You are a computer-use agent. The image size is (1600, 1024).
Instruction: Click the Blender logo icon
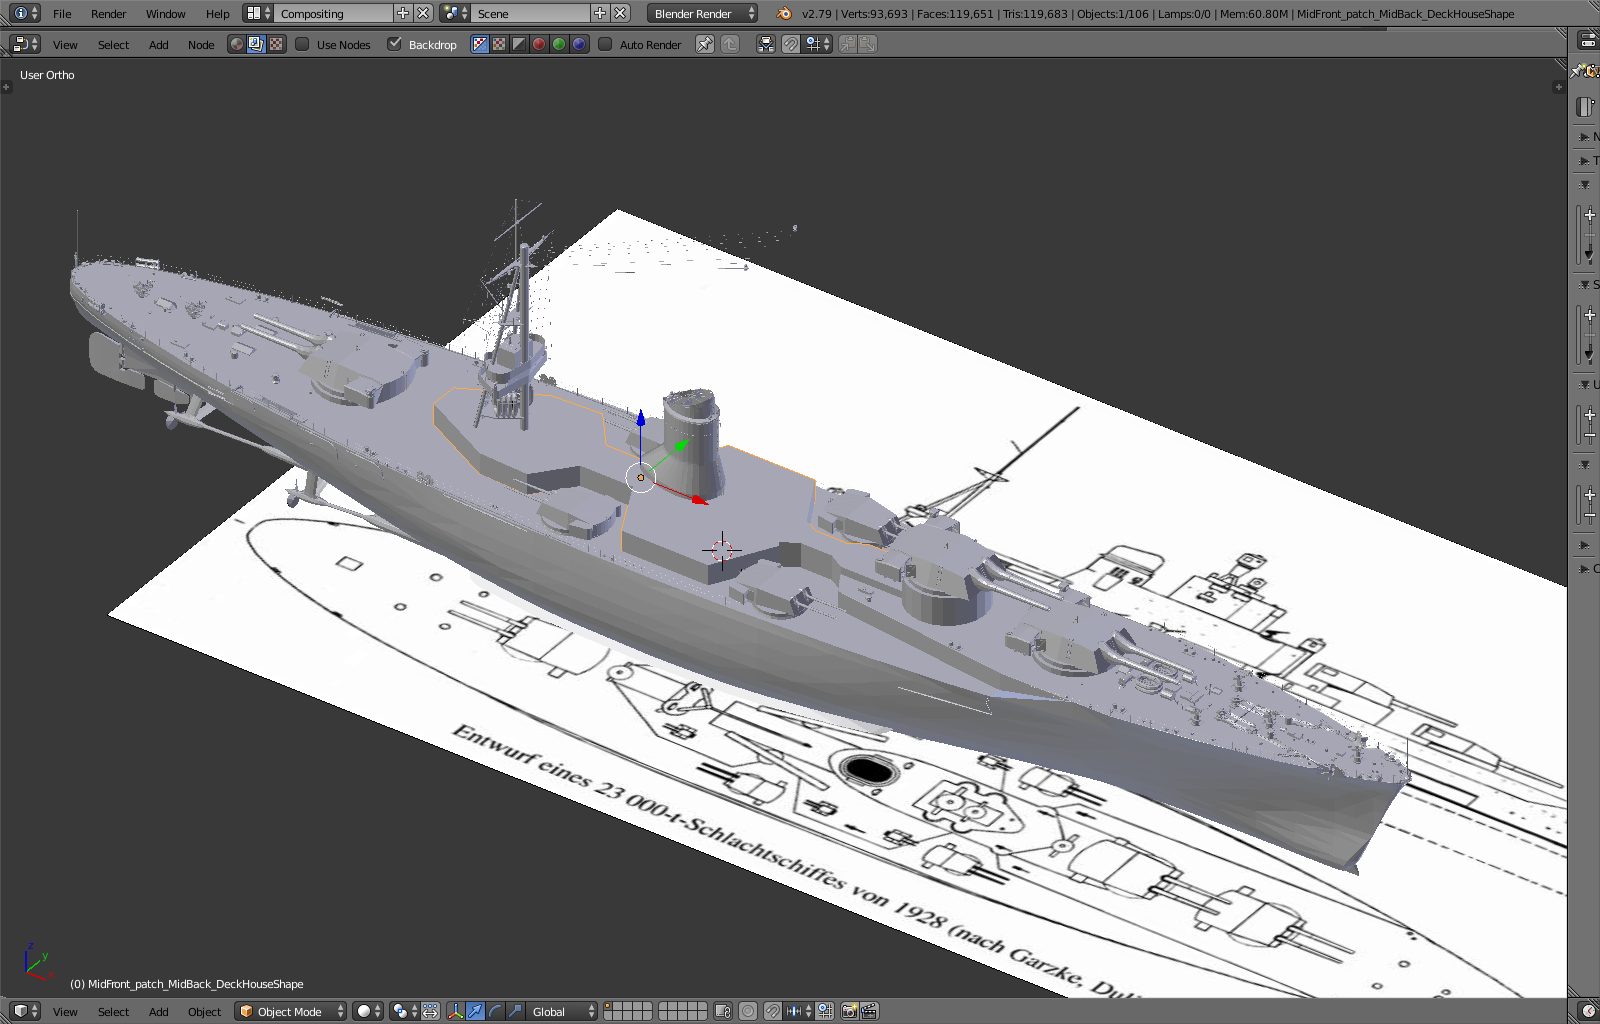[x=784, y=13]
